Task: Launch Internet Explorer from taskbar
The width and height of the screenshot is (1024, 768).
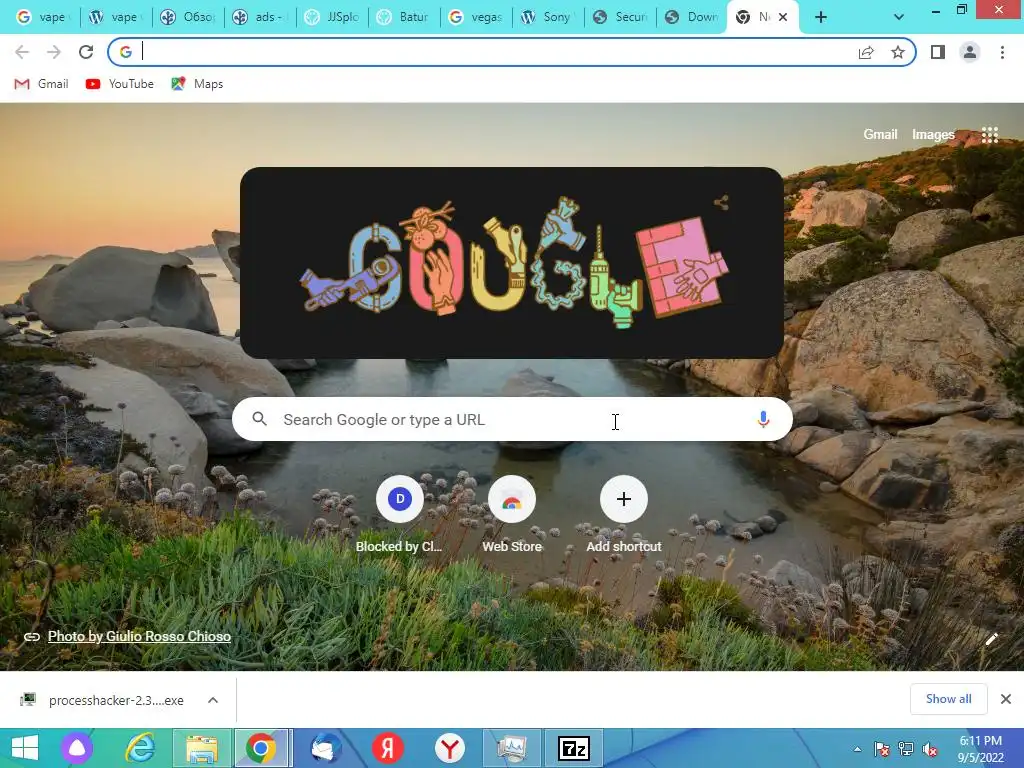Action: coord(140,748)
